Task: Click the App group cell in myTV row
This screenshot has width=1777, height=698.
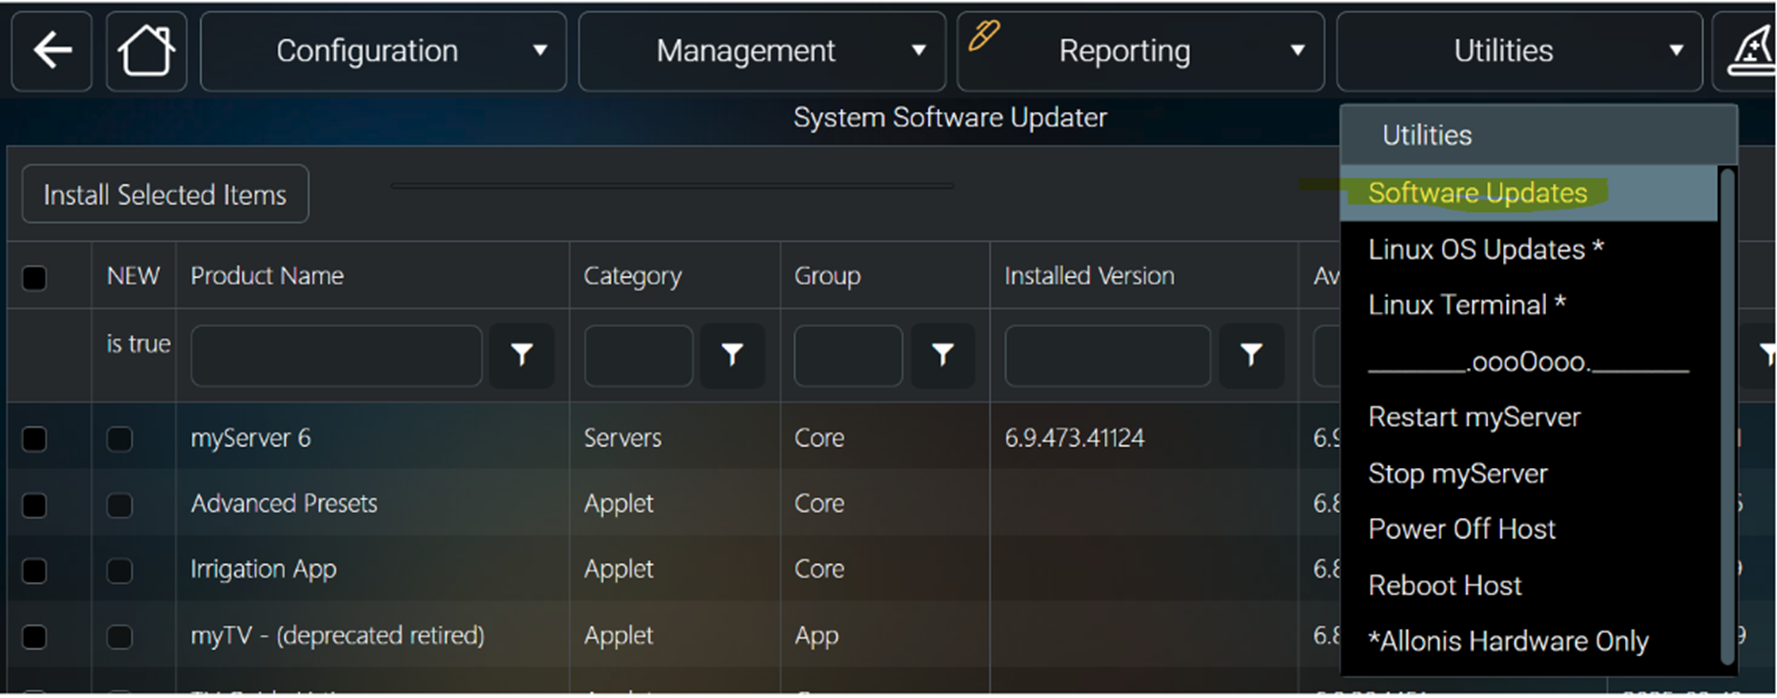Action: tap(816, 636)
